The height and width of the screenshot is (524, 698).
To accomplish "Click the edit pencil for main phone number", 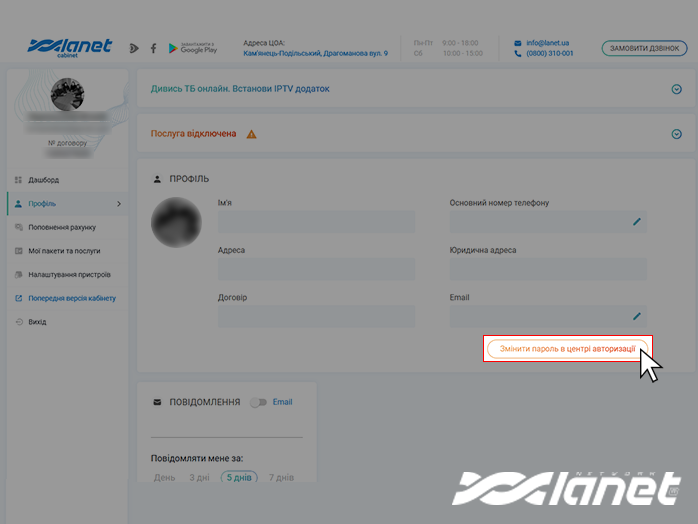I will (637, 221).
